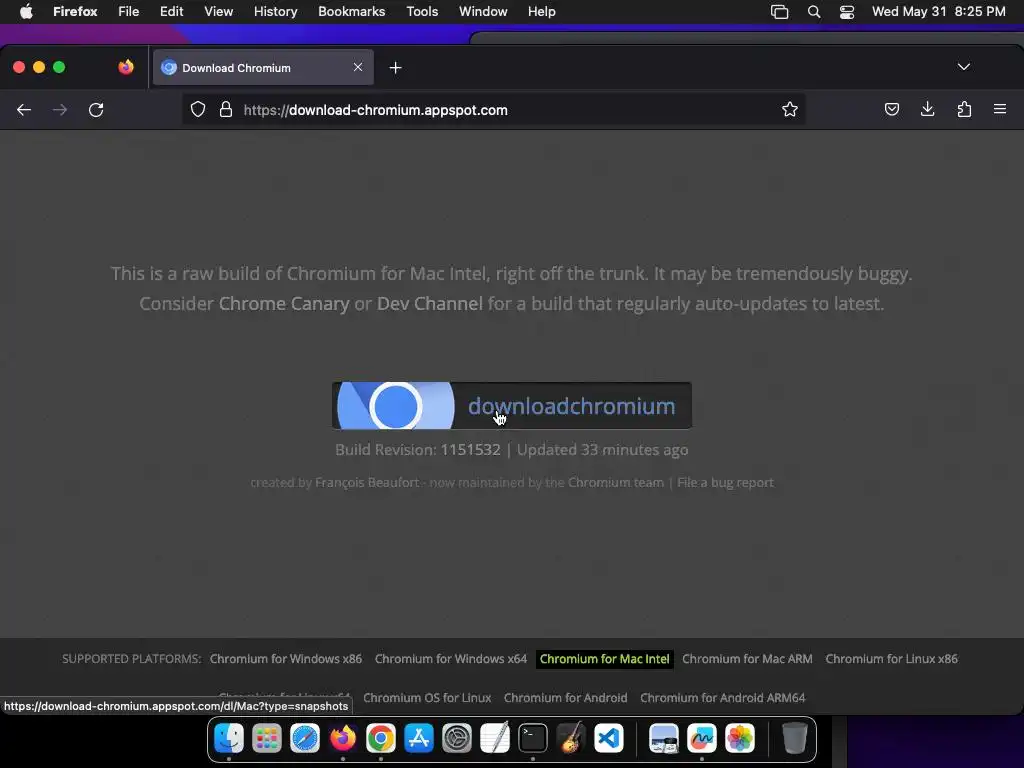This screenshot has width=1024, height=768.
Task: Click the File a bug report link
Action: click(x=725, y=483)
